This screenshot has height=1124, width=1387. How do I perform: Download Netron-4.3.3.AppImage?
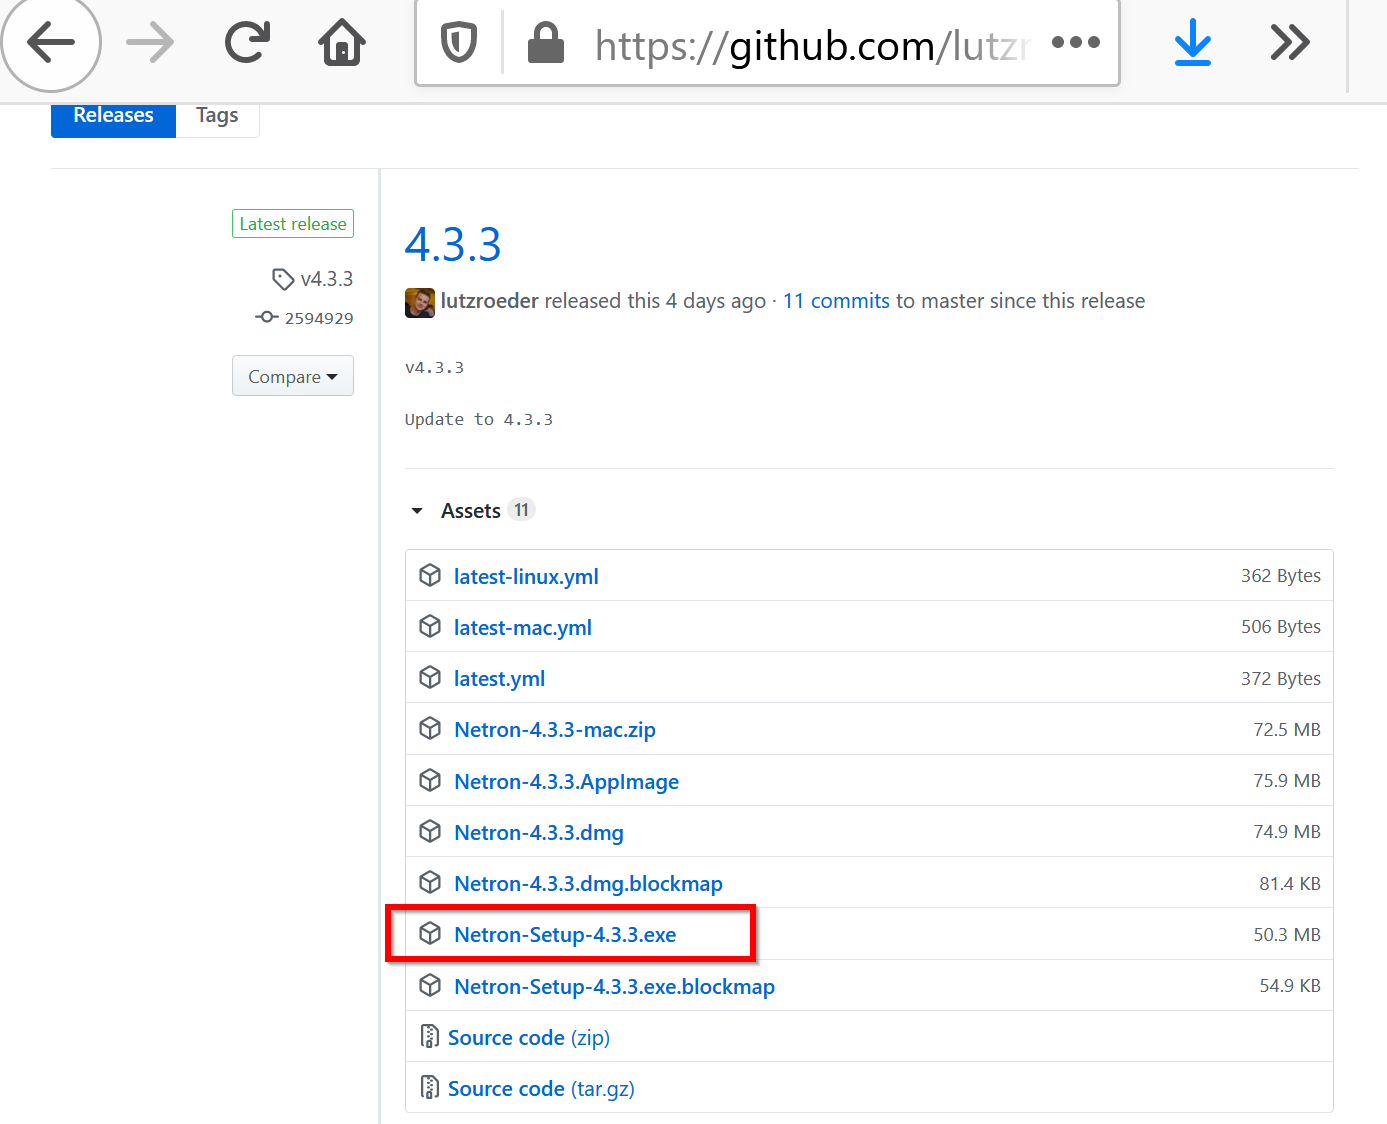(x=566, y=782)
